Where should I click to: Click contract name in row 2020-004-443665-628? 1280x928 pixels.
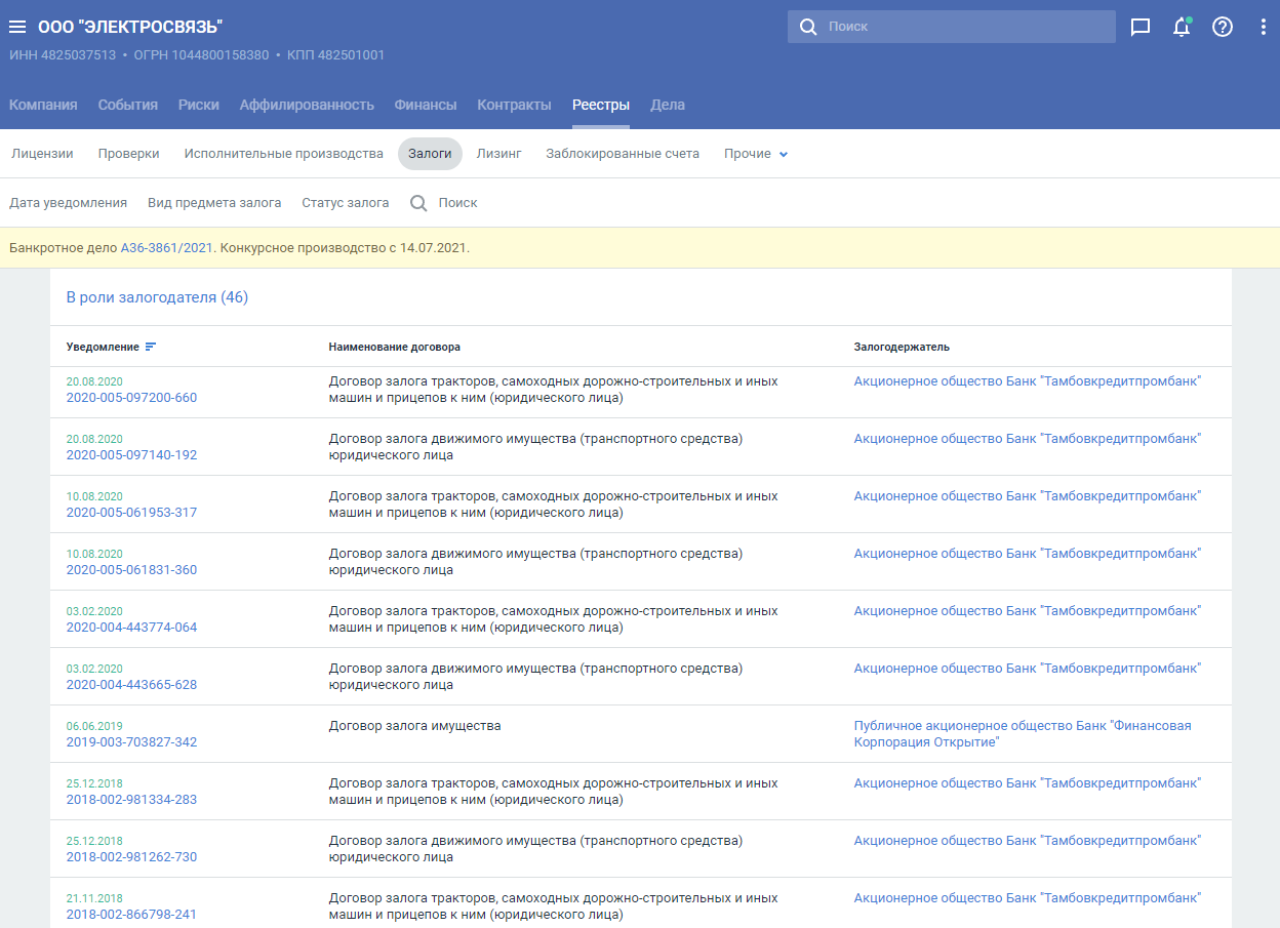(x=537, y=676)
